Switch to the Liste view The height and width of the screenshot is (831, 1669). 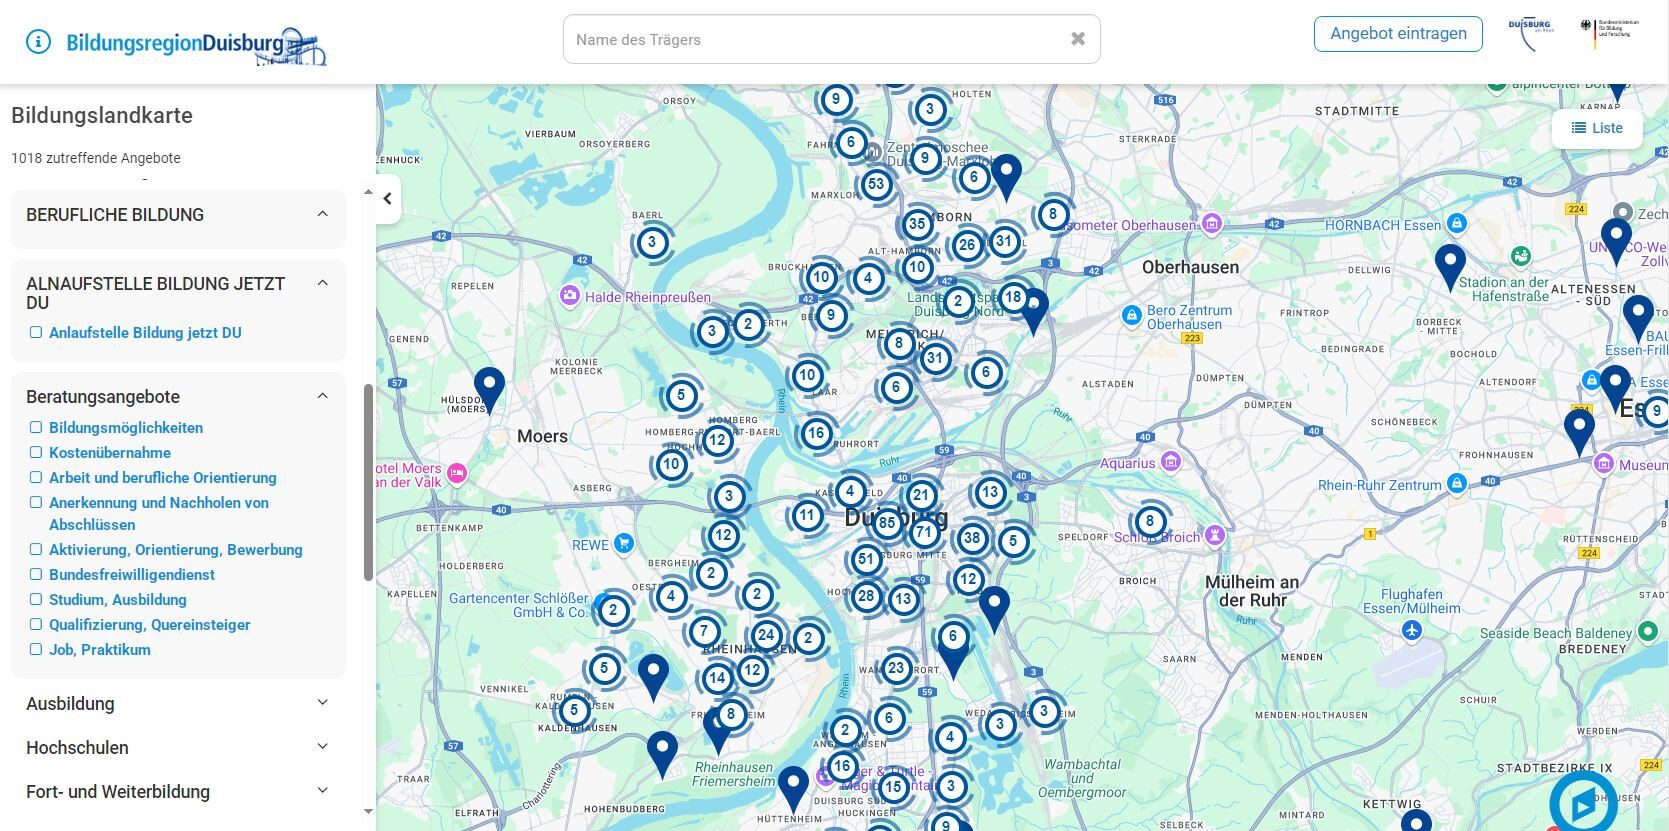[1597, 128]
